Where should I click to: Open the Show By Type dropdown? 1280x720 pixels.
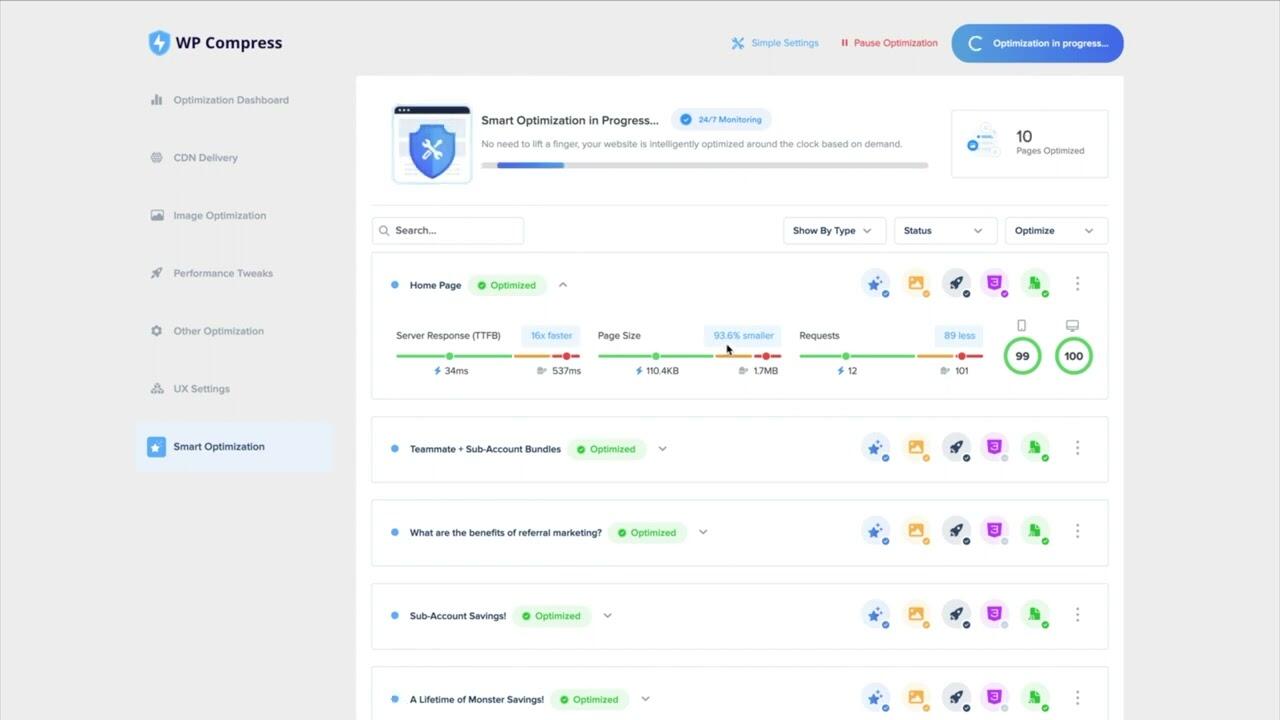click(833, 230)
